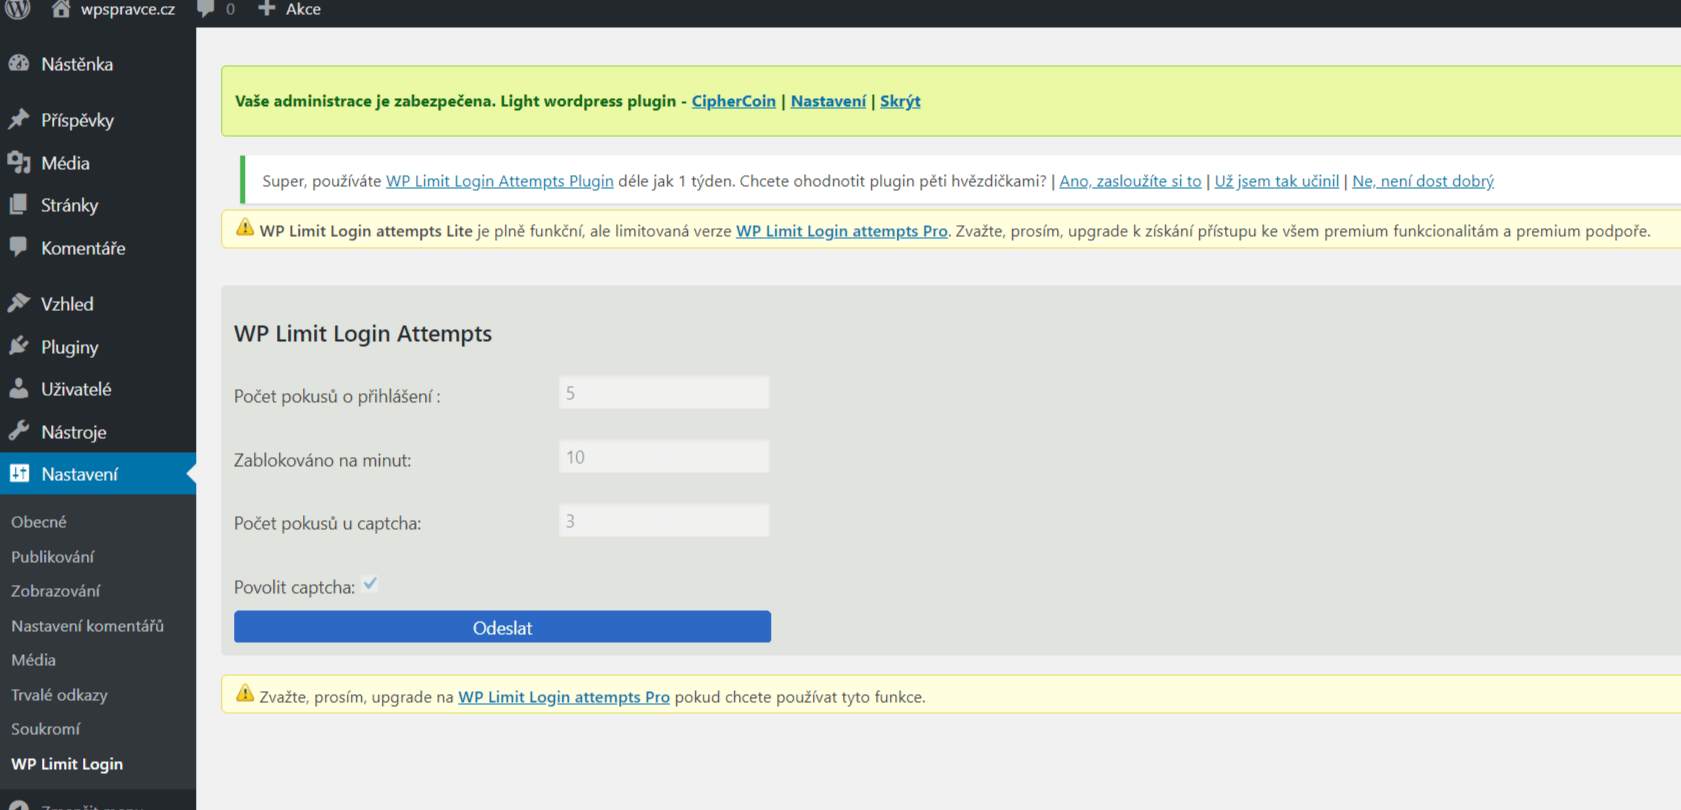Click Akce in the admin bar

pos(303,9)
